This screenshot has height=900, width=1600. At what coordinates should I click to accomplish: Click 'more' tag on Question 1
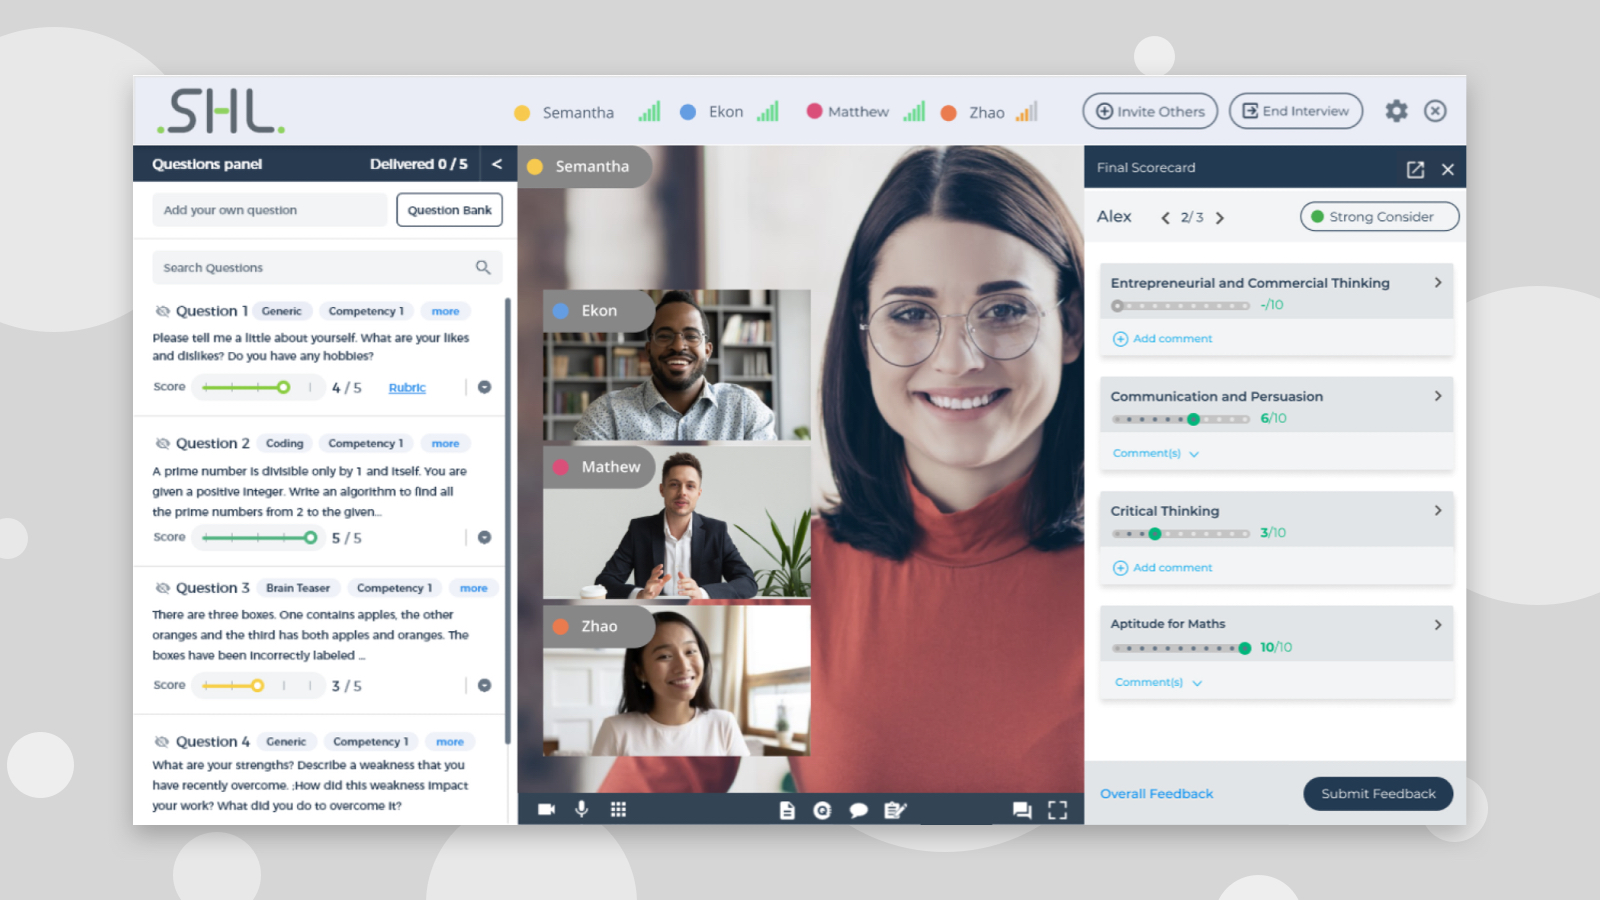point(445,311)
